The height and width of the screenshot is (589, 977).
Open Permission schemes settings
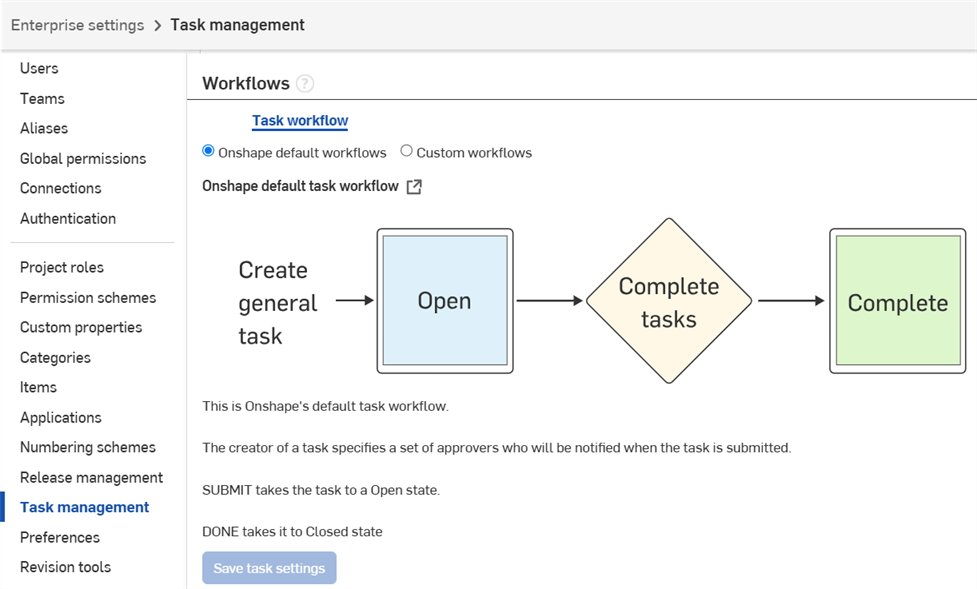coord(88,297)
